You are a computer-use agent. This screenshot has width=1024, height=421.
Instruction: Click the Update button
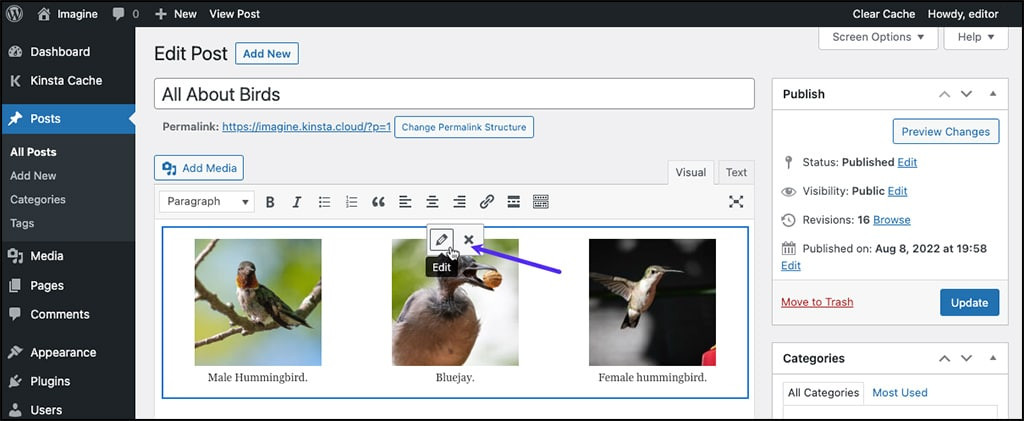(969, 302)
